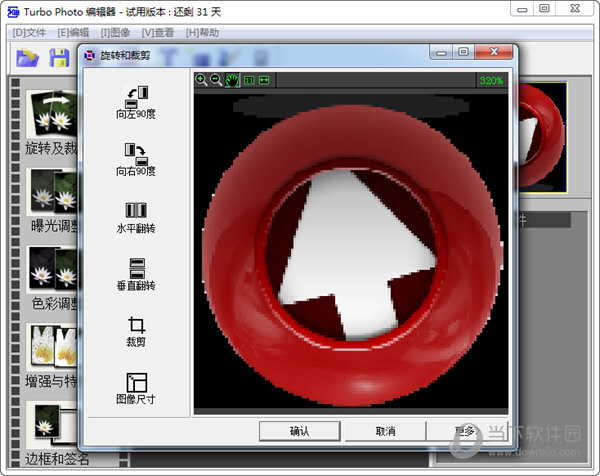Select the horizontal flip (水平翻转) tool

coord(136,211)
